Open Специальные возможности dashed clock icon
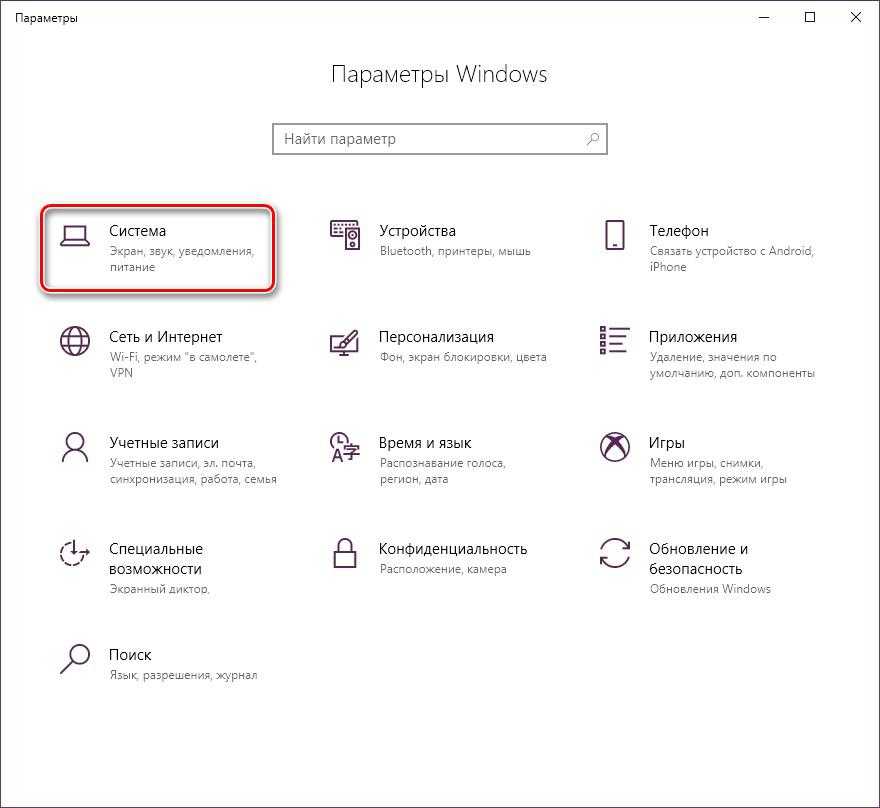The image size is (880, 808). (75, 553)
